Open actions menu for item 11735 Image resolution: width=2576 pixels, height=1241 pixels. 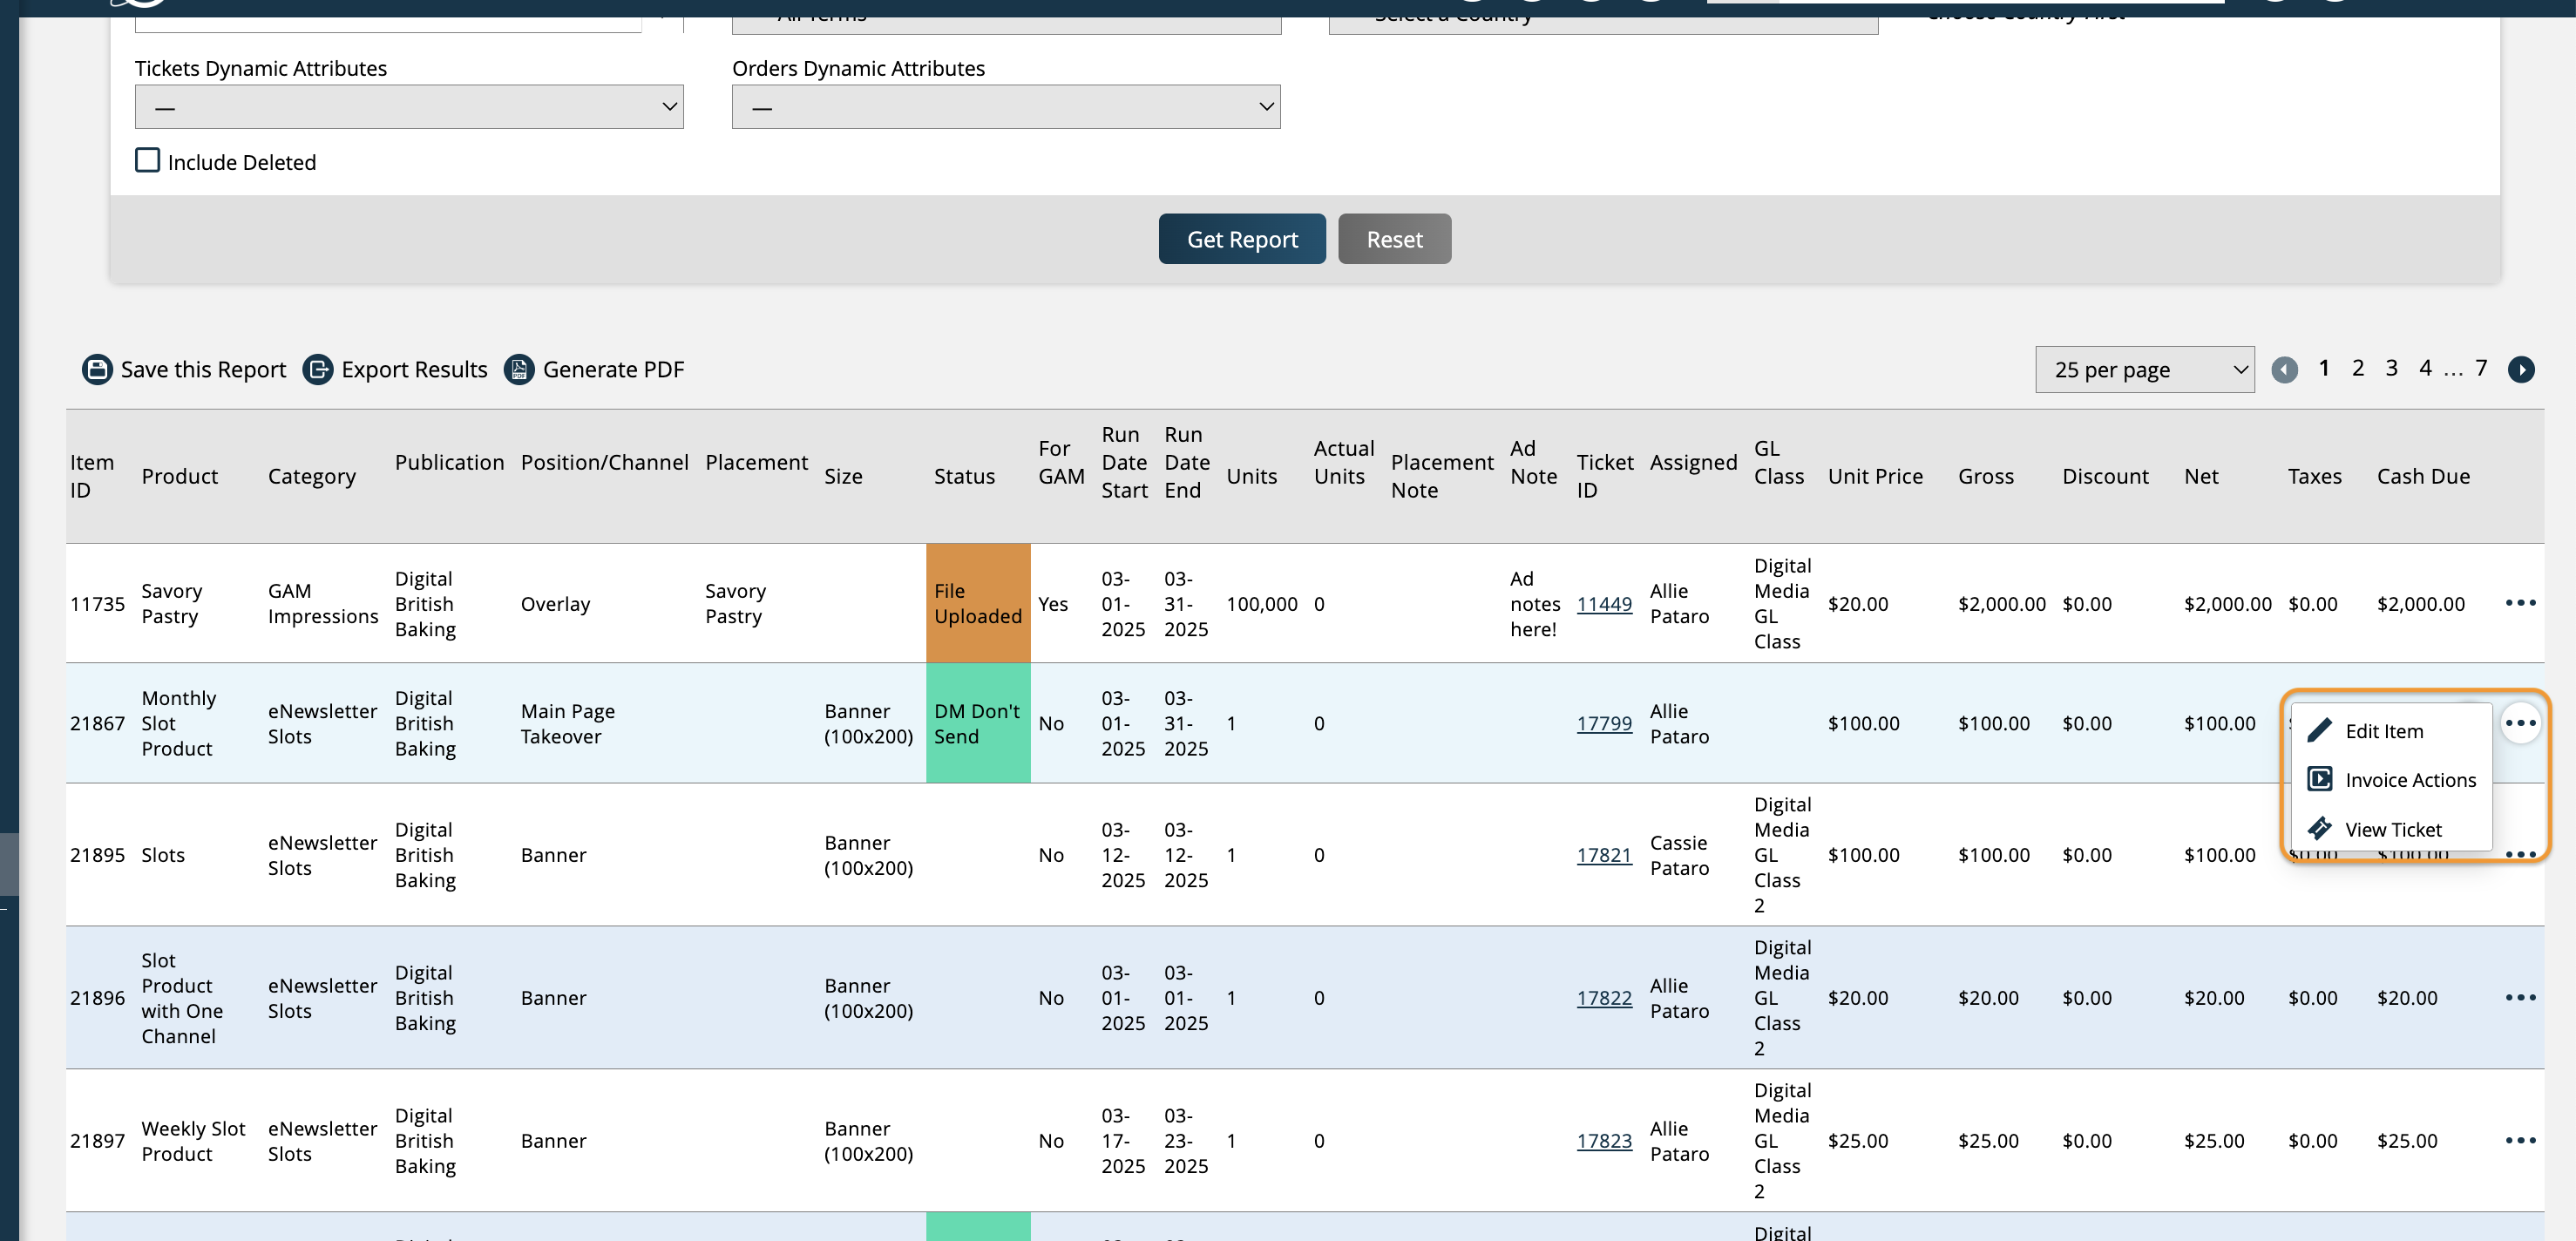click(2520, 603)
